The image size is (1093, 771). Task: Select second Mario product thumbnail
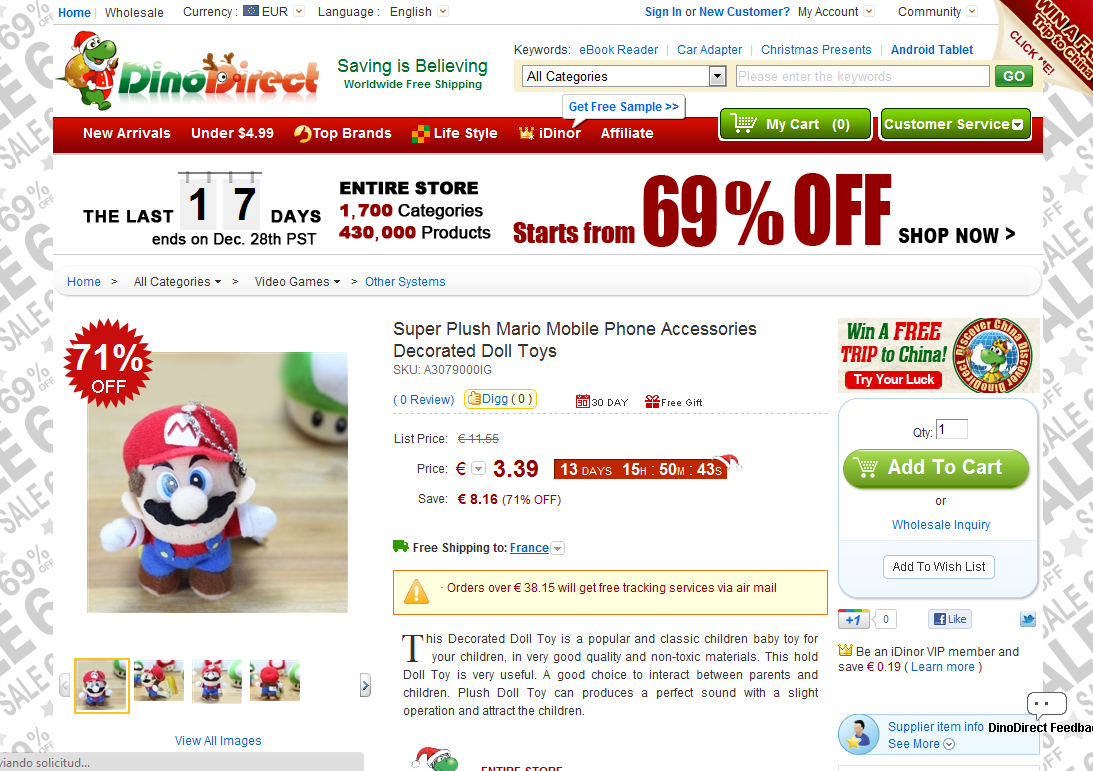(x=159, y=680)
